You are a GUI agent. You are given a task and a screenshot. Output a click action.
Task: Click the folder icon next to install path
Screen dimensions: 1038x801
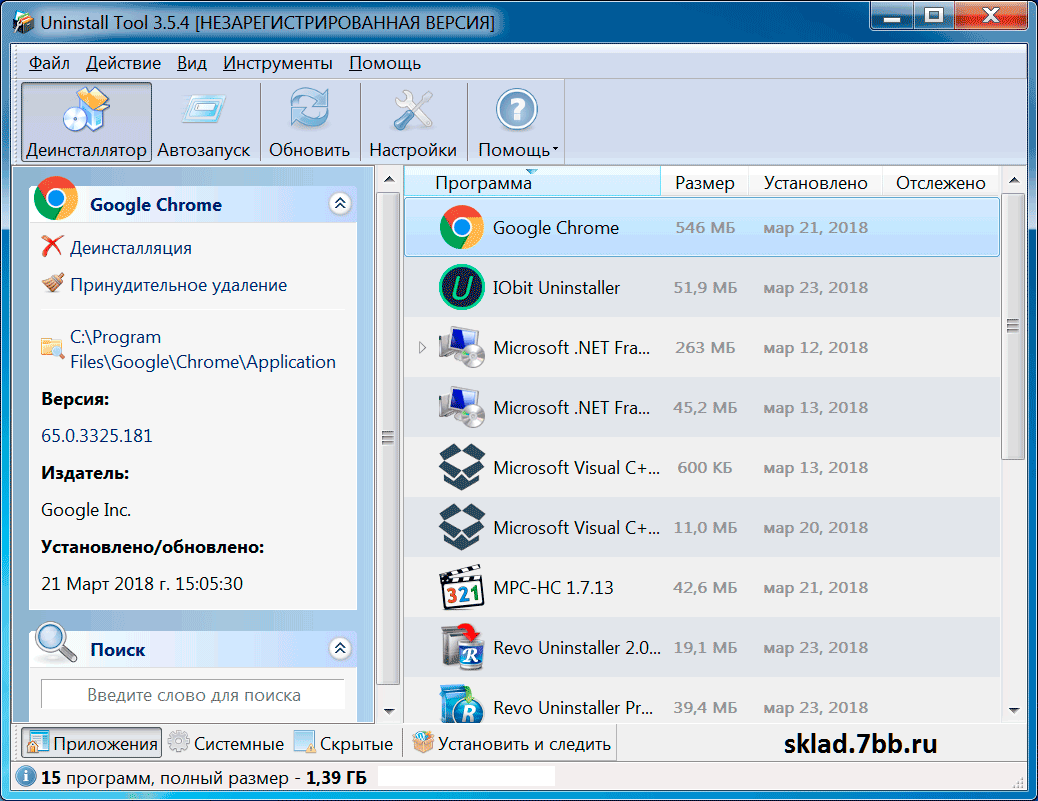pyautogui.click(x=52, y=347)
